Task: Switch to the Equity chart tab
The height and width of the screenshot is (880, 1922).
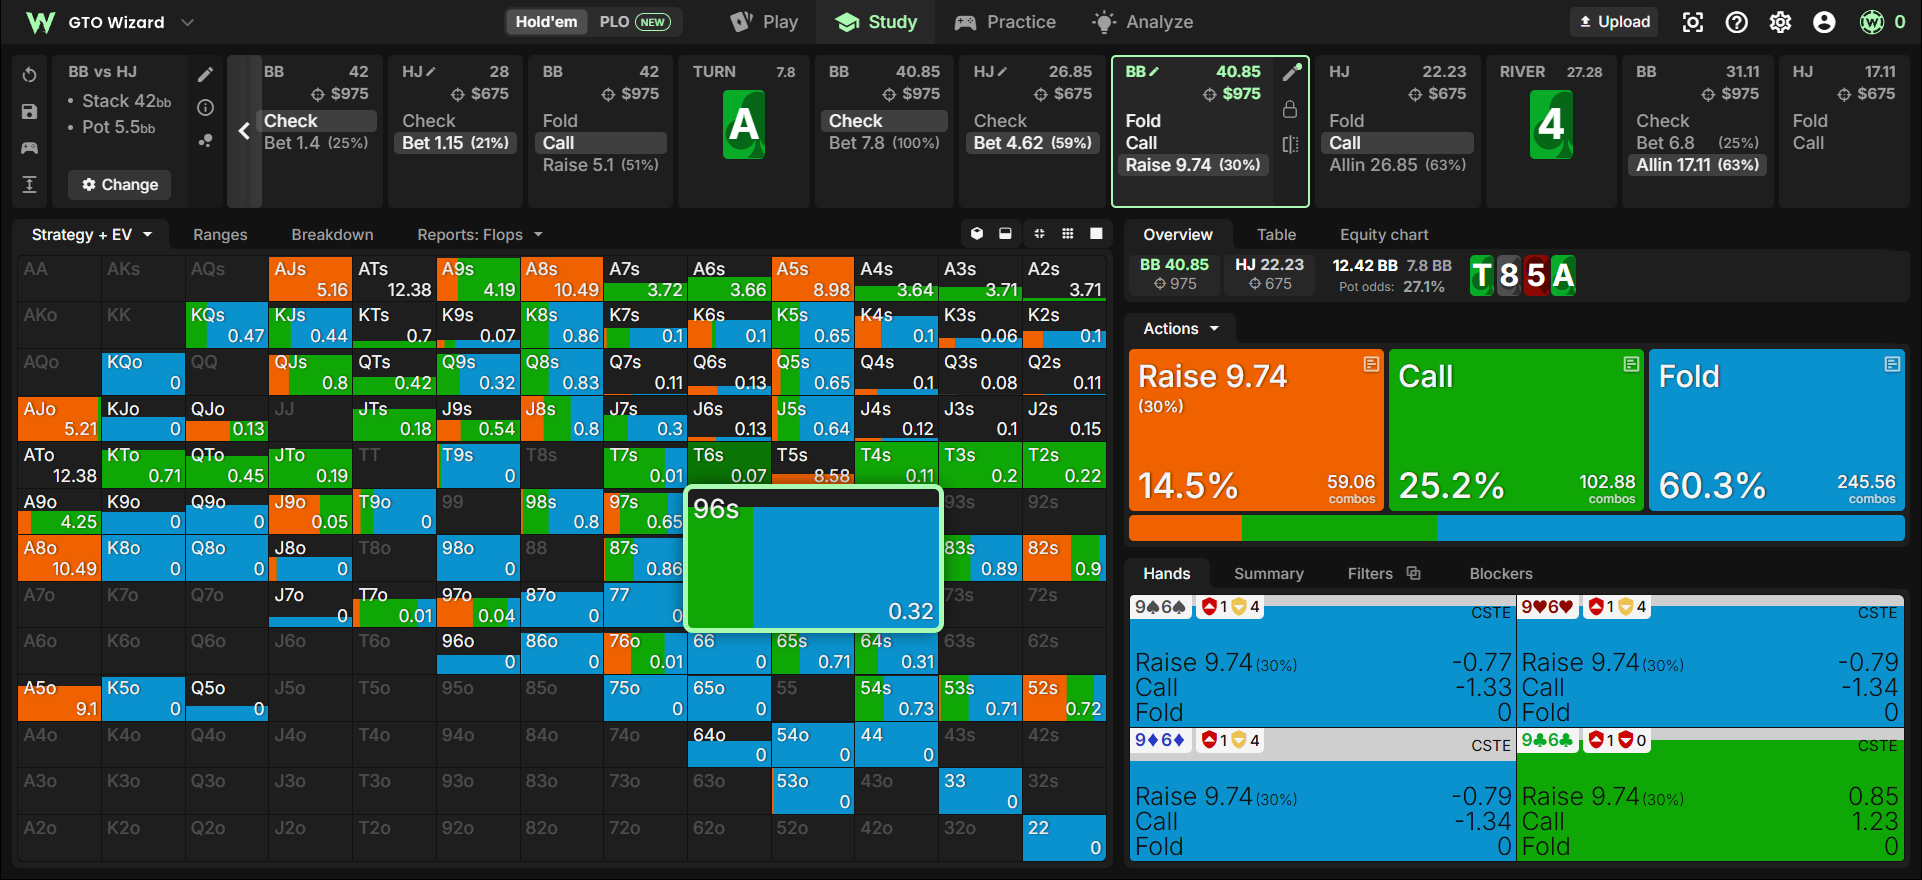Action: (x=1384, y=235)
